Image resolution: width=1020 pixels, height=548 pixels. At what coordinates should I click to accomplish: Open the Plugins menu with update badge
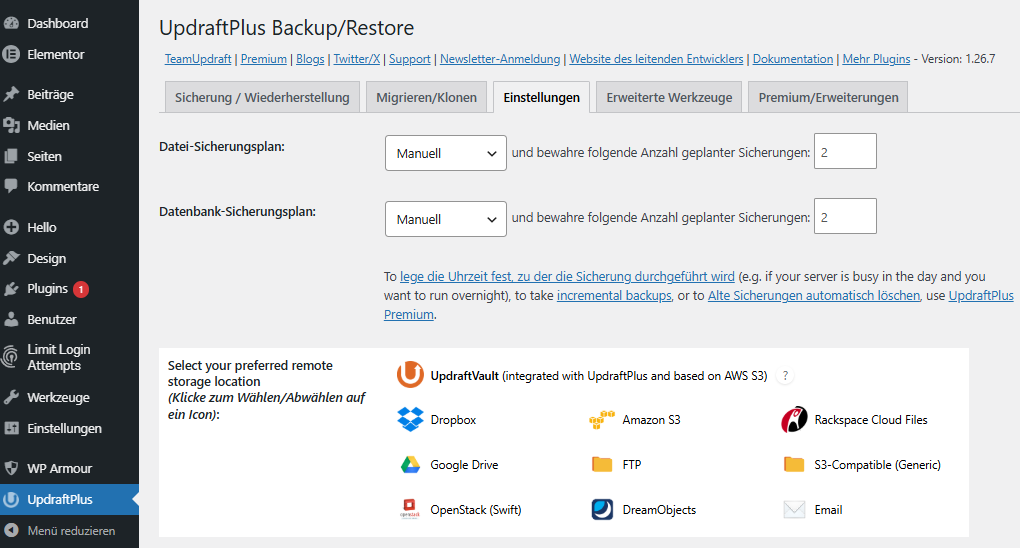(x=69, y=288)
